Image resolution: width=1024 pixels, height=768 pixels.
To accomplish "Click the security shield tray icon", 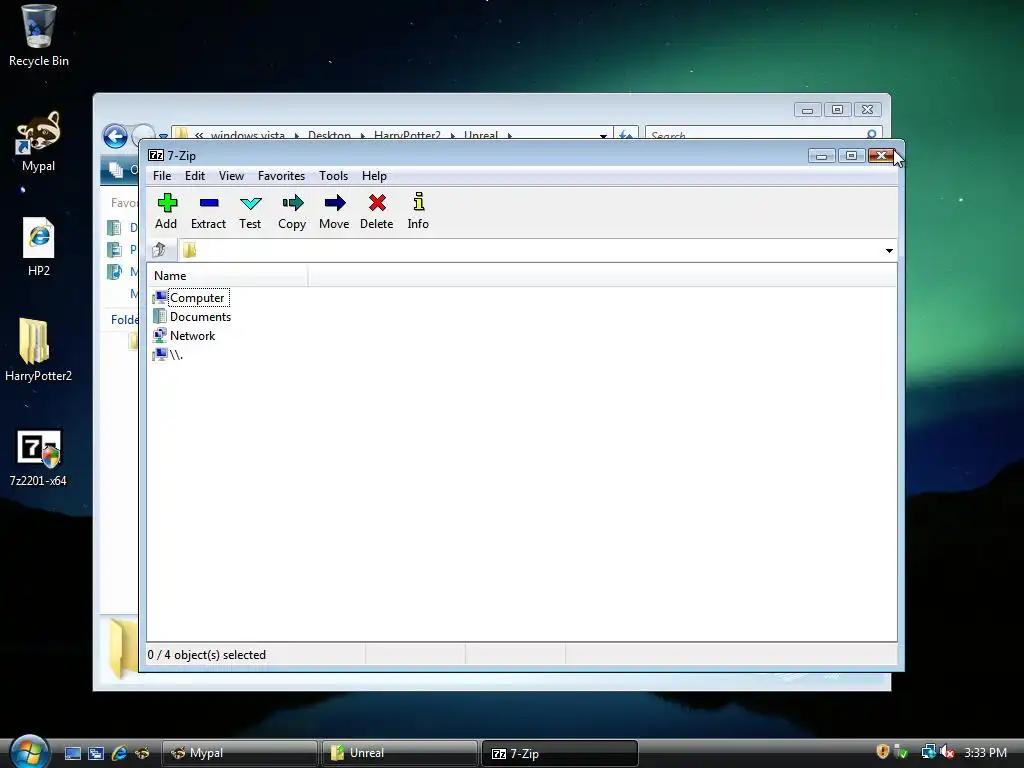I will pyautogui.click(x=883, y=752).
